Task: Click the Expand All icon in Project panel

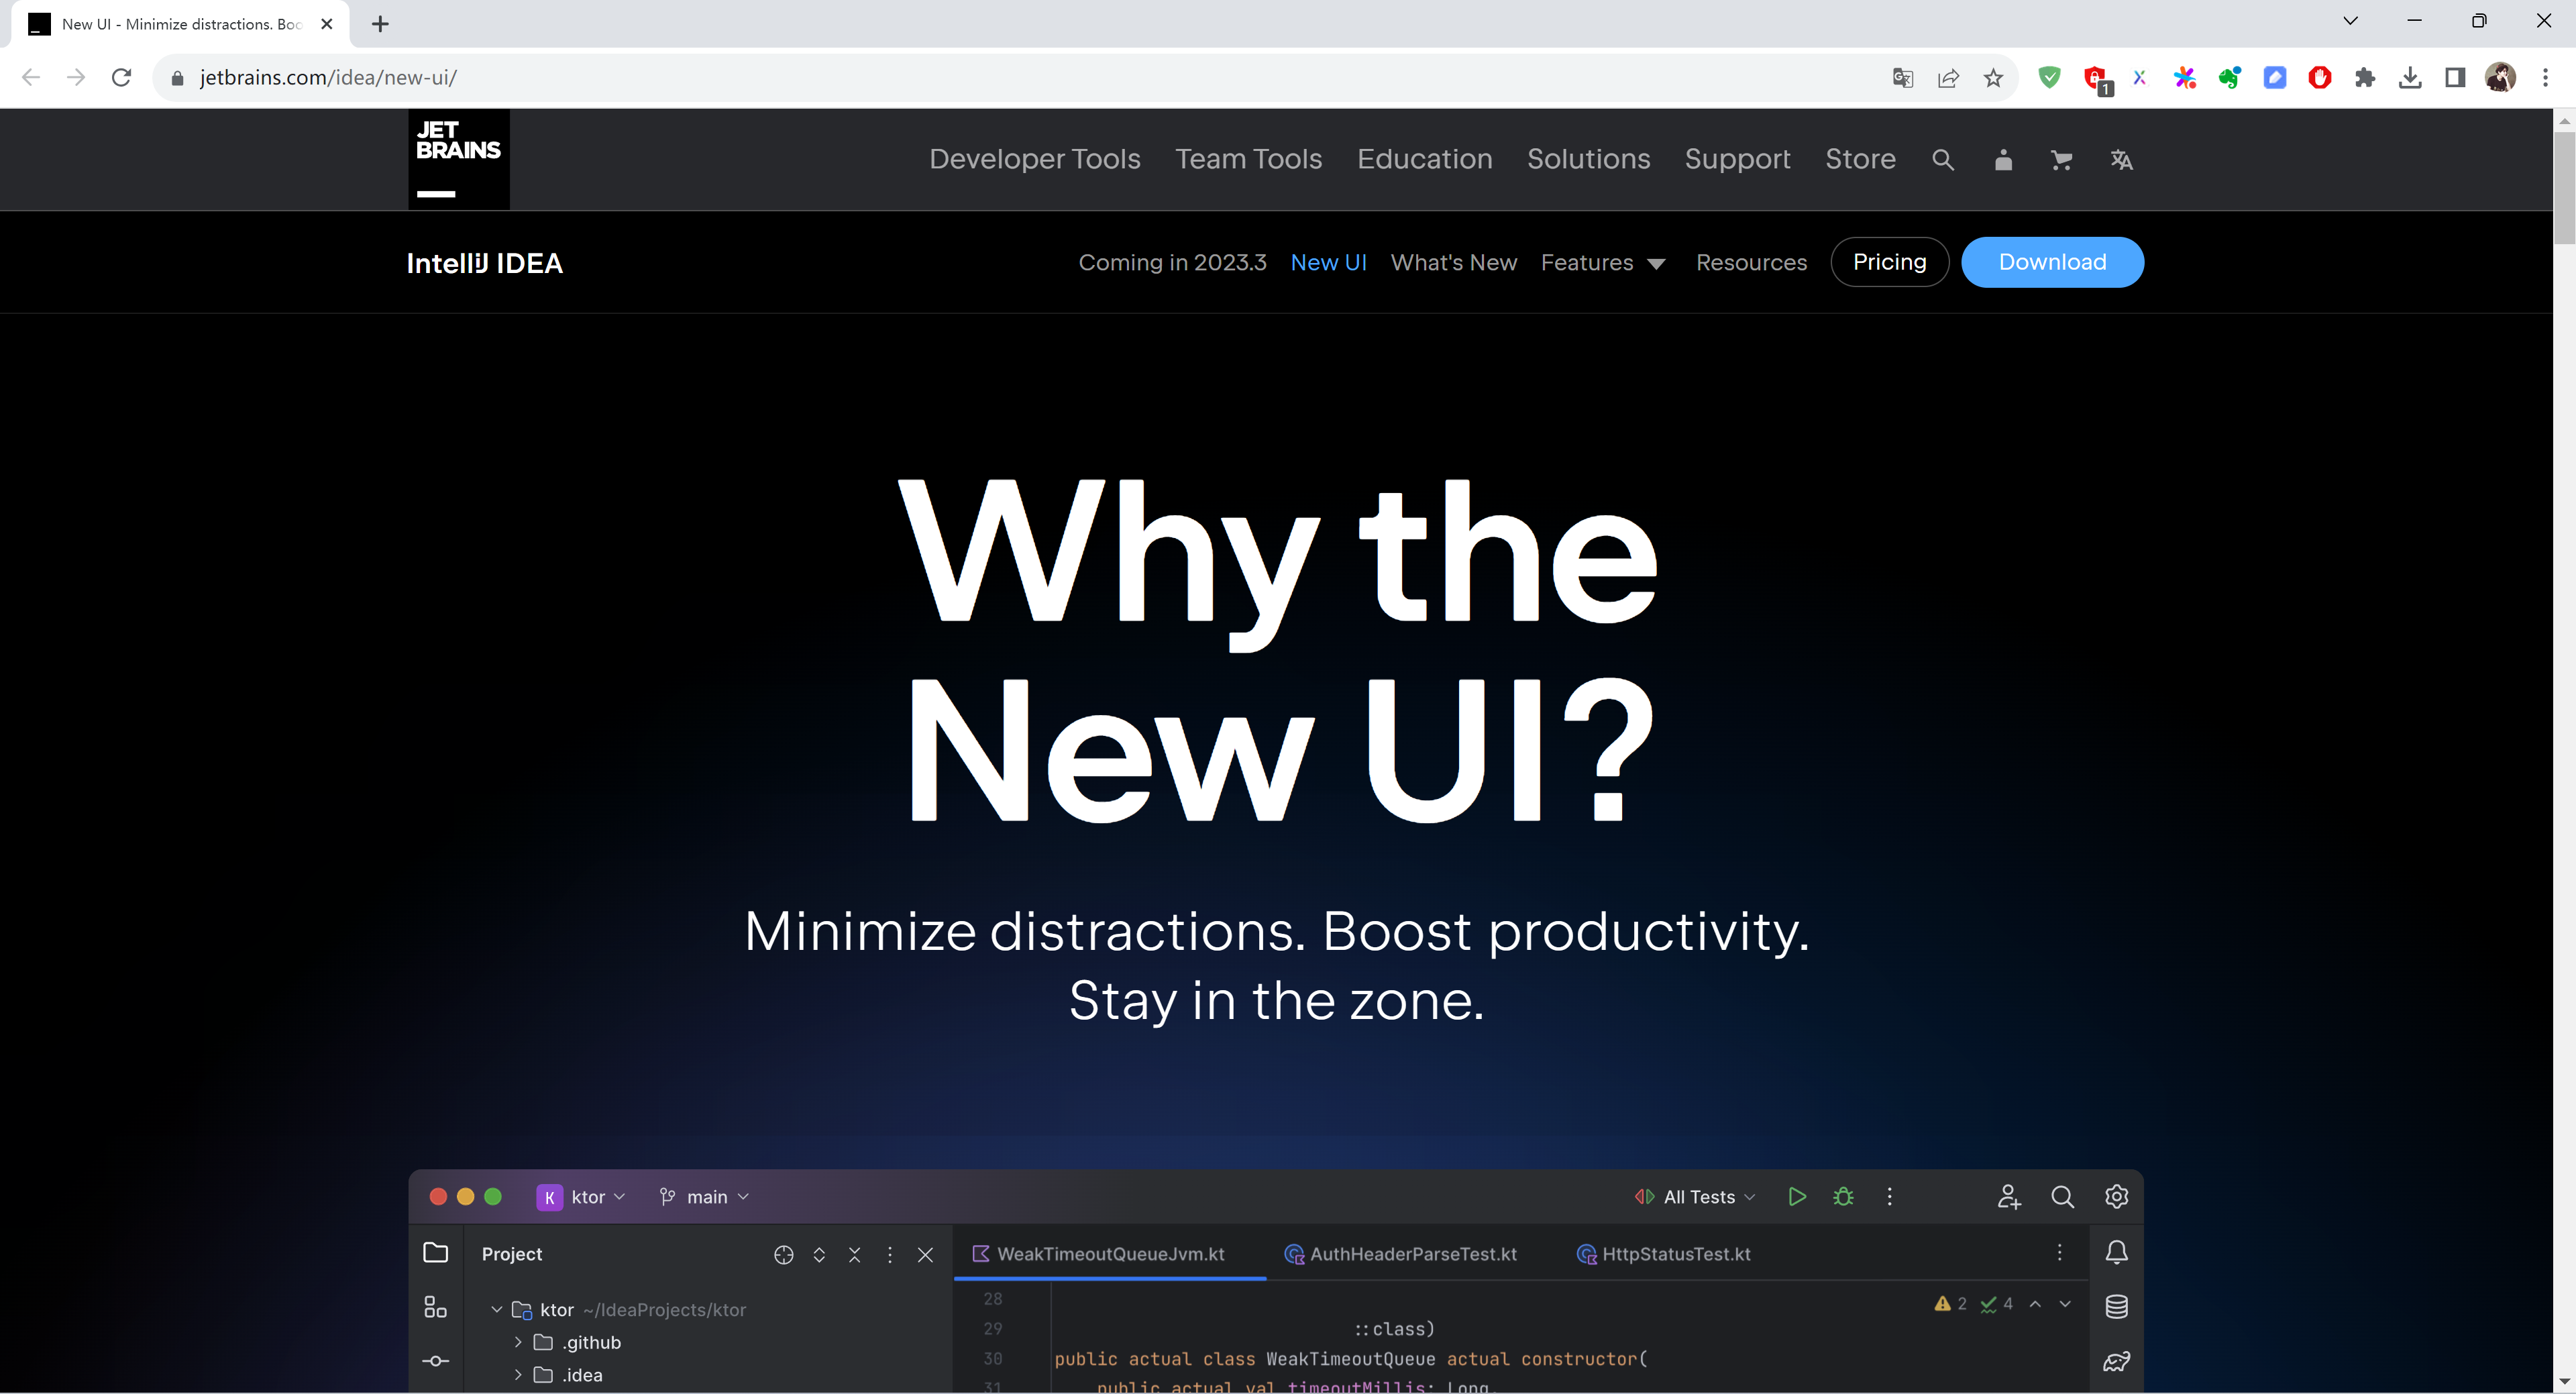Action: point(819,1255)
